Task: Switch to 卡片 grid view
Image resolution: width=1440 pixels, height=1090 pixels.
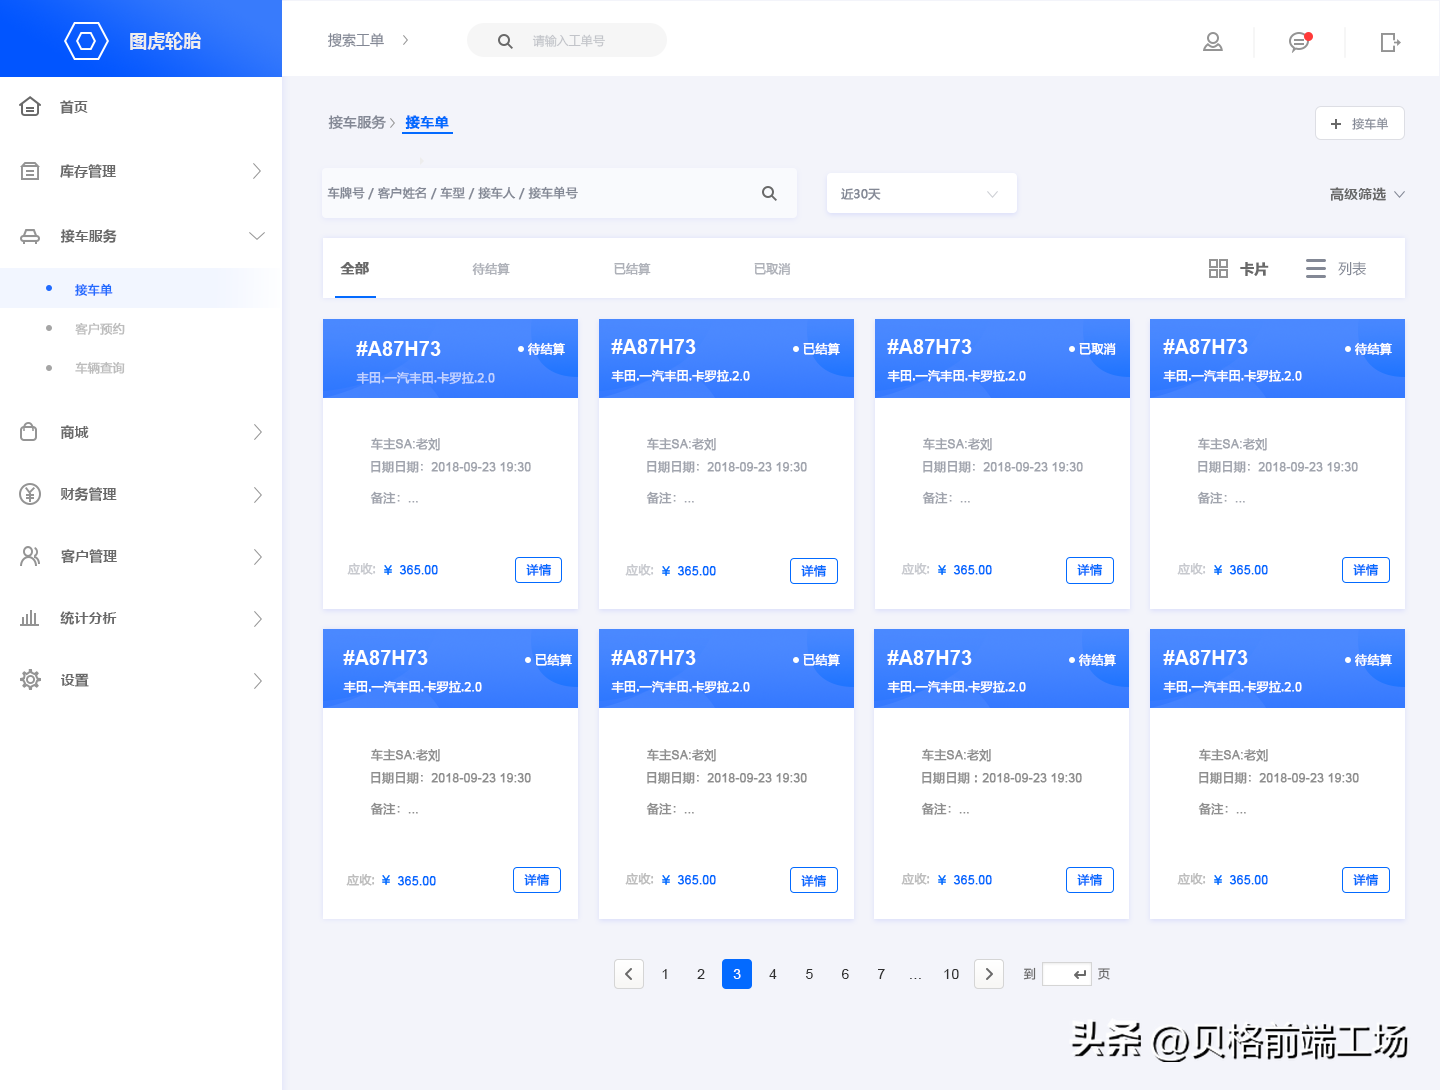Action: click(1238, 269)
